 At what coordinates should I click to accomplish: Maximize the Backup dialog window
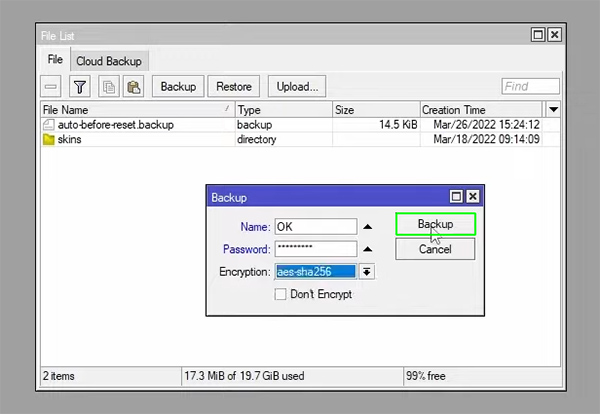pos(456,198)
